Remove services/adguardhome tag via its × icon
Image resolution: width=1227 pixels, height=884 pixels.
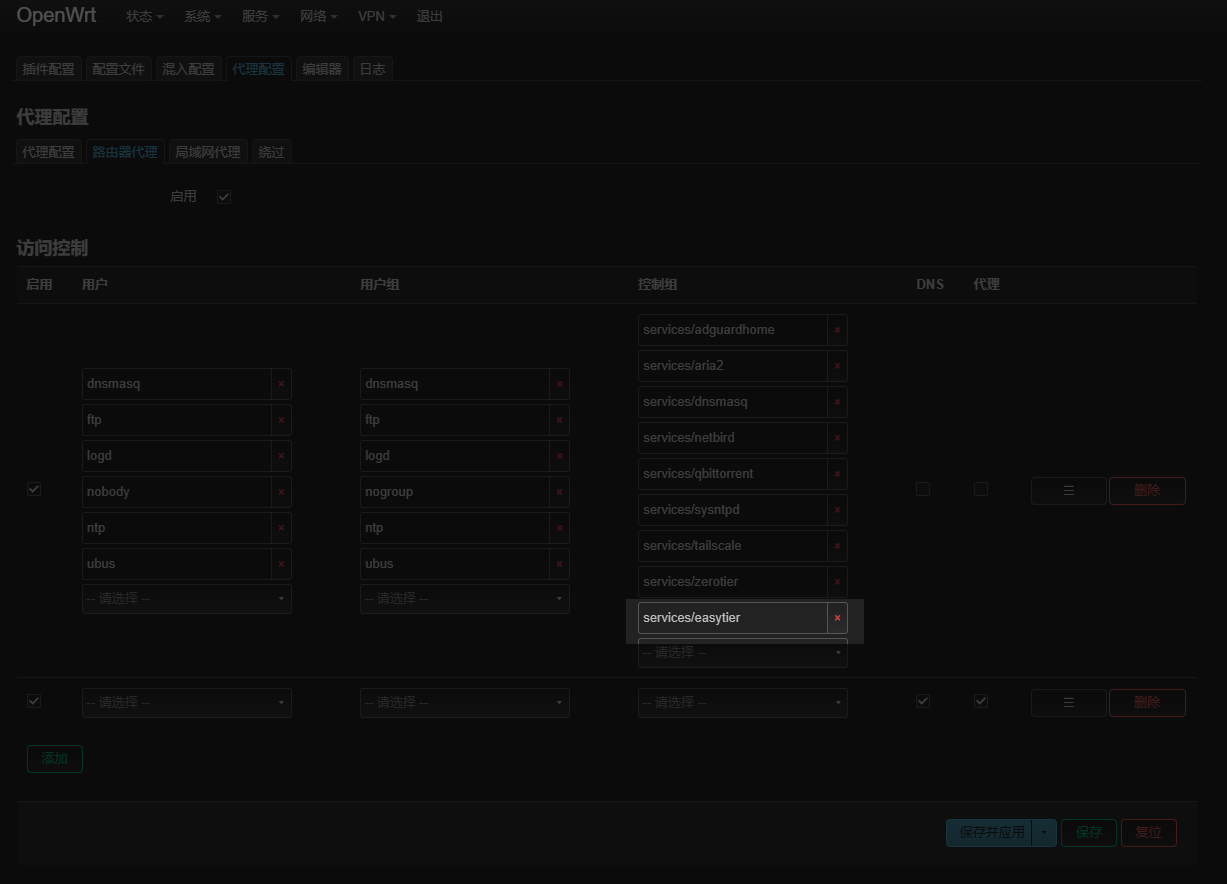coord(837,330)
